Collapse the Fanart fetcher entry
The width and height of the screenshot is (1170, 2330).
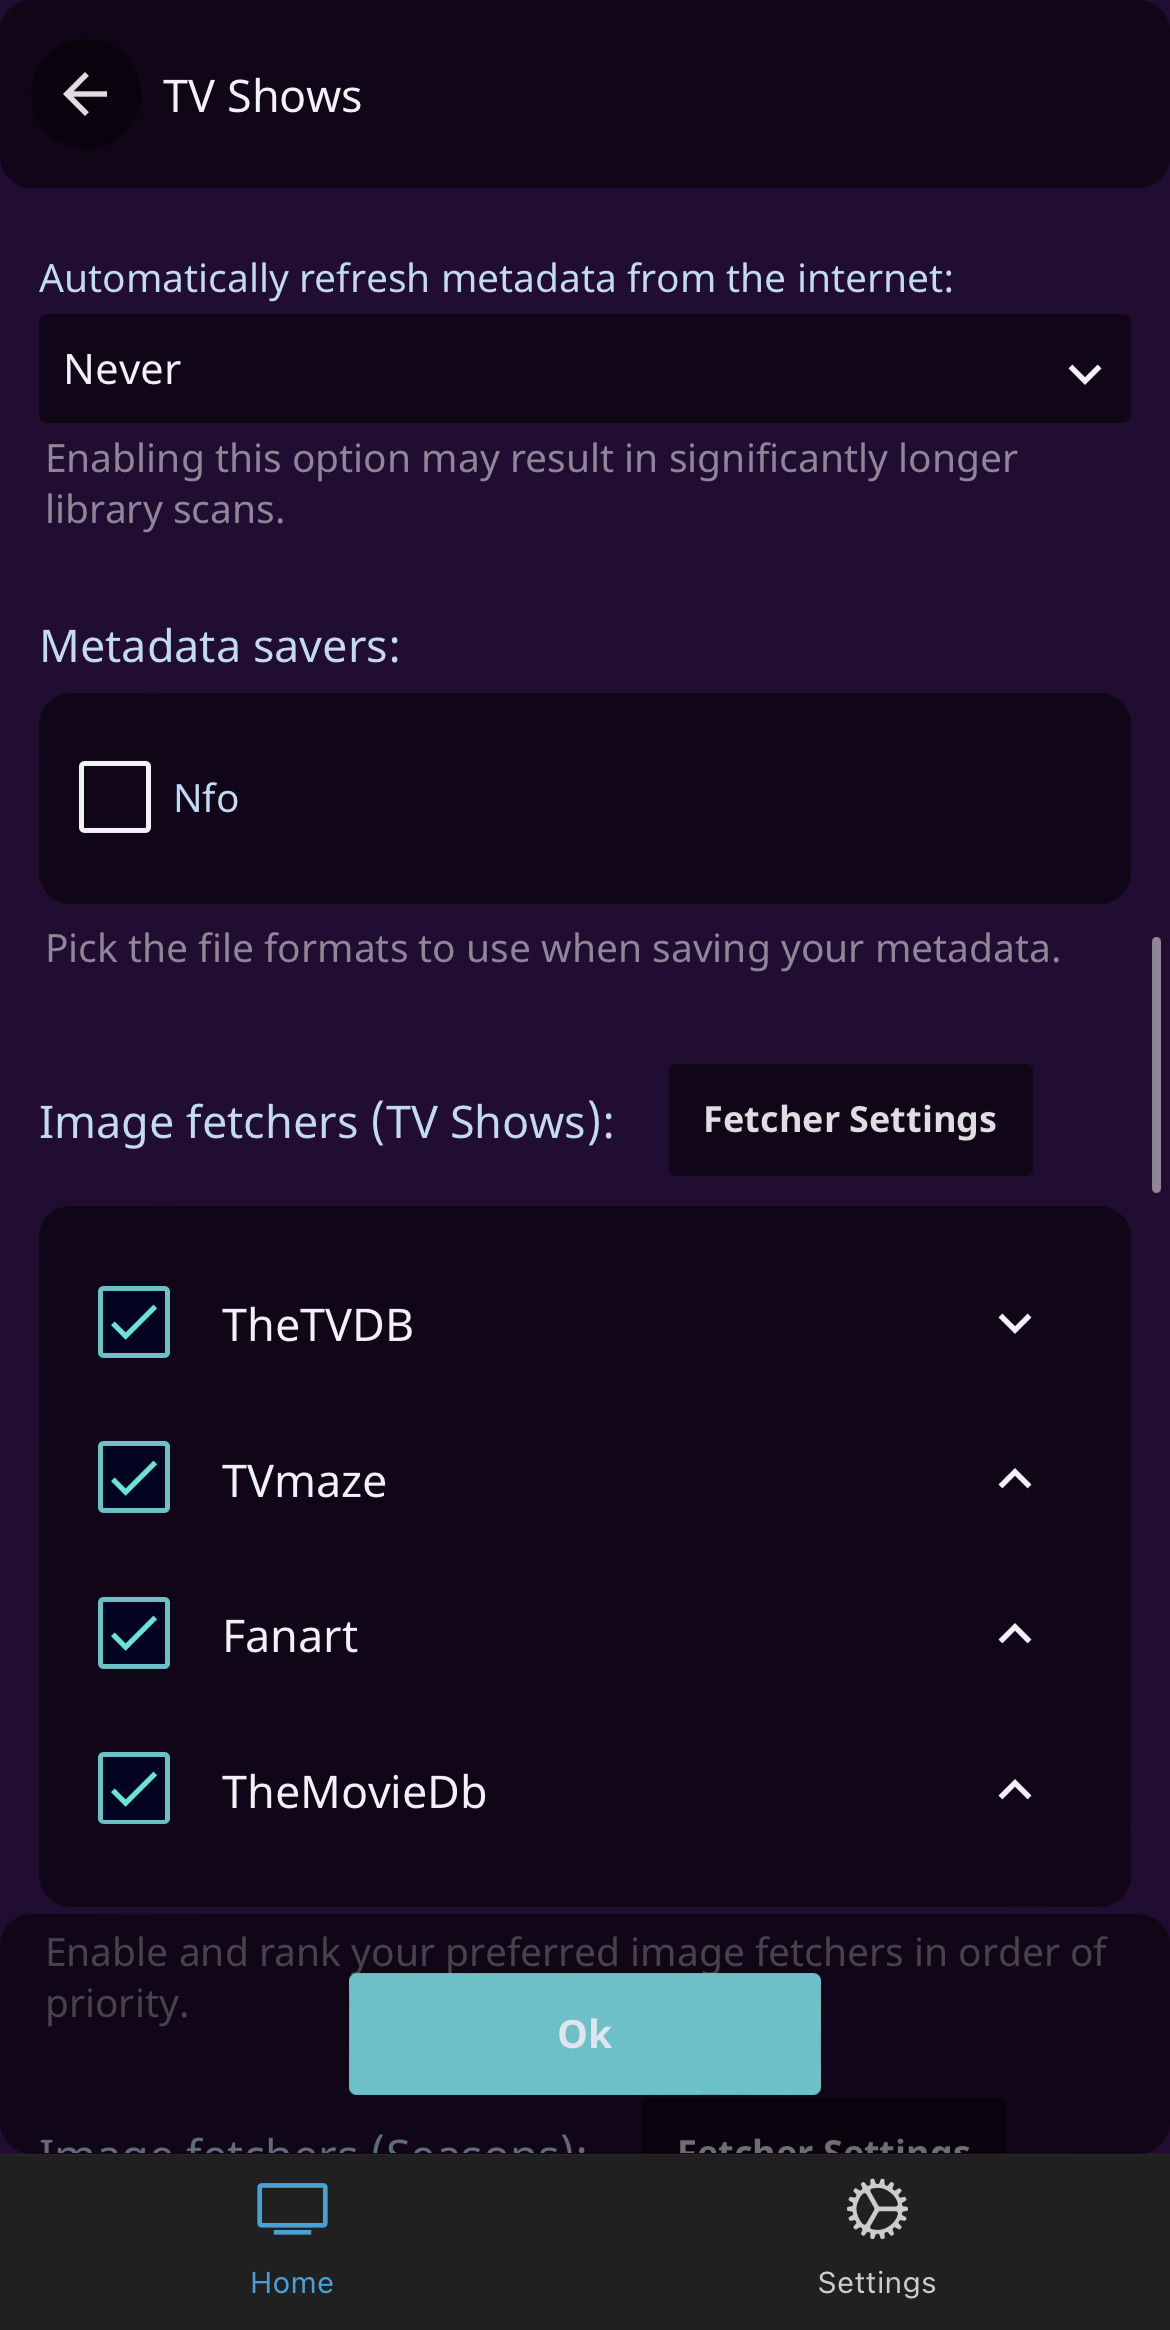1014,1634
